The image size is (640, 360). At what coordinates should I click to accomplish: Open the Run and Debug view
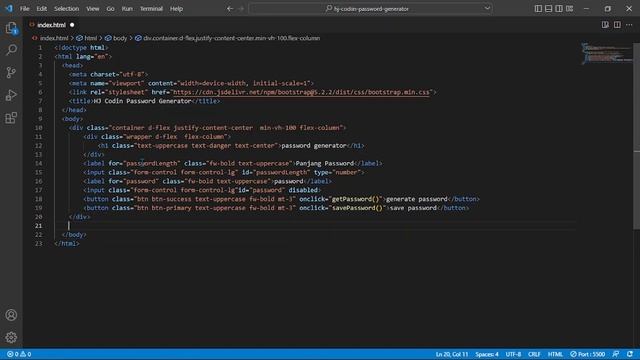point(11,95)
